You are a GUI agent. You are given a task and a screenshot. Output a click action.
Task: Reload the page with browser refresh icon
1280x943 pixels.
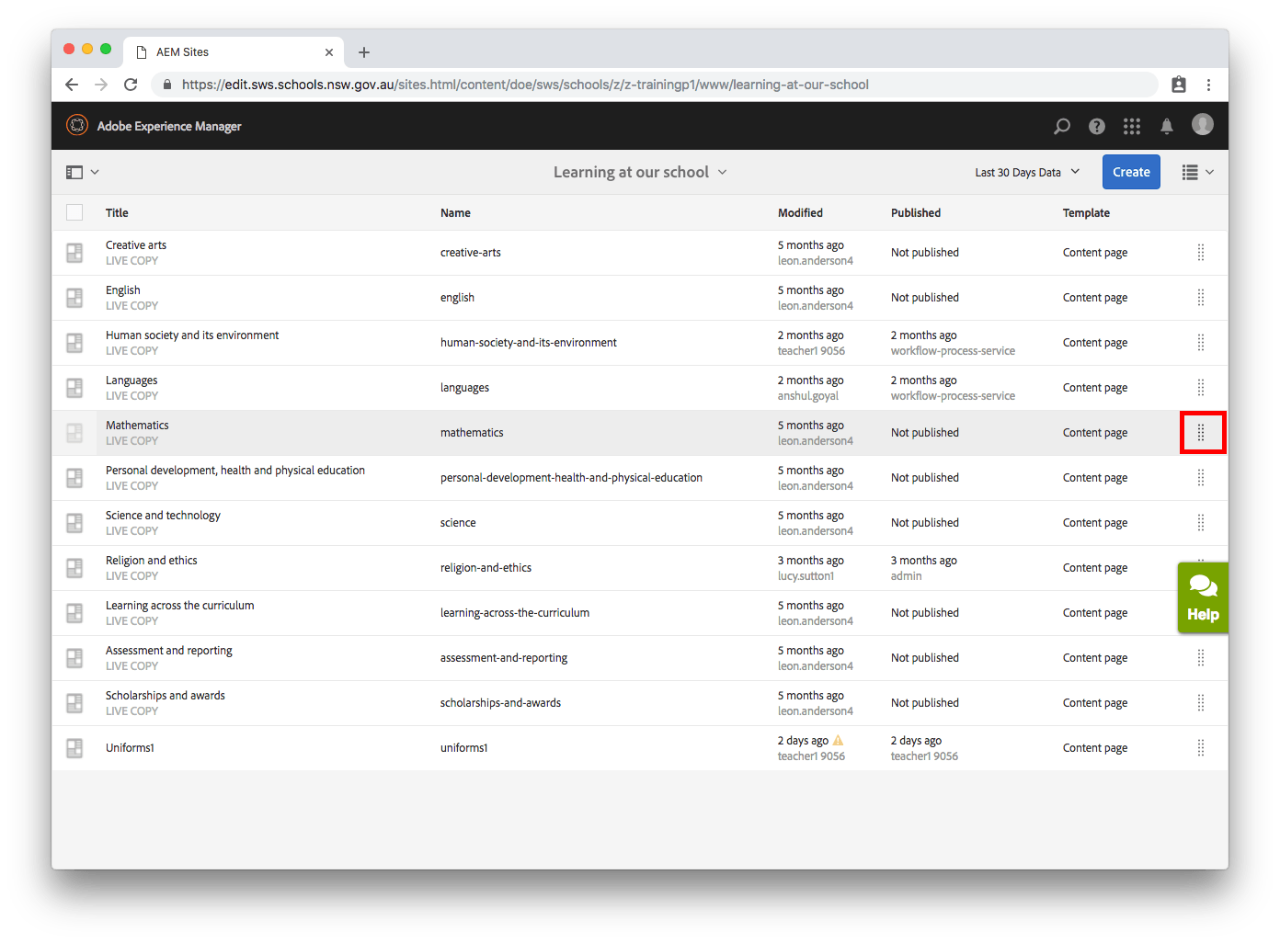(x=130, y=85)
